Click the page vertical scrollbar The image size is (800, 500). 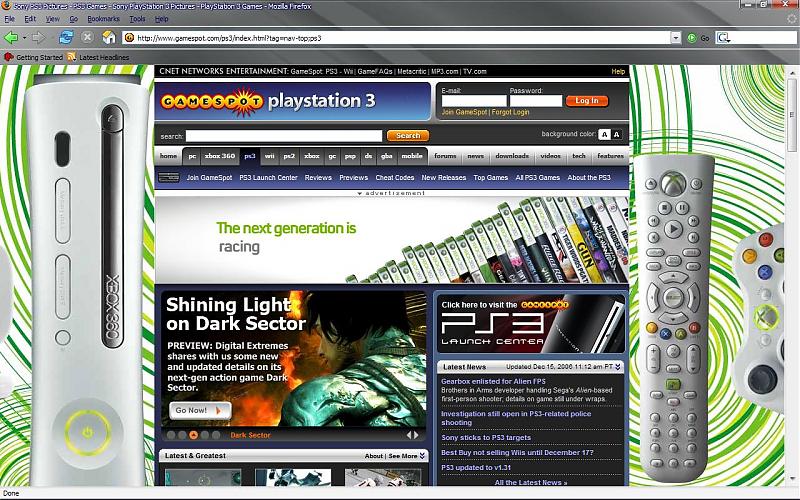[x=792, y=300]
